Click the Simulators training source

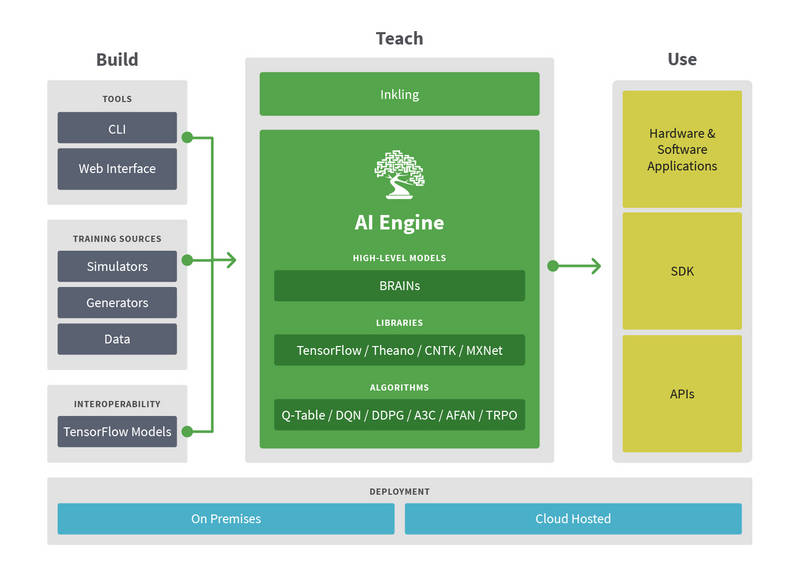[117, 266]
